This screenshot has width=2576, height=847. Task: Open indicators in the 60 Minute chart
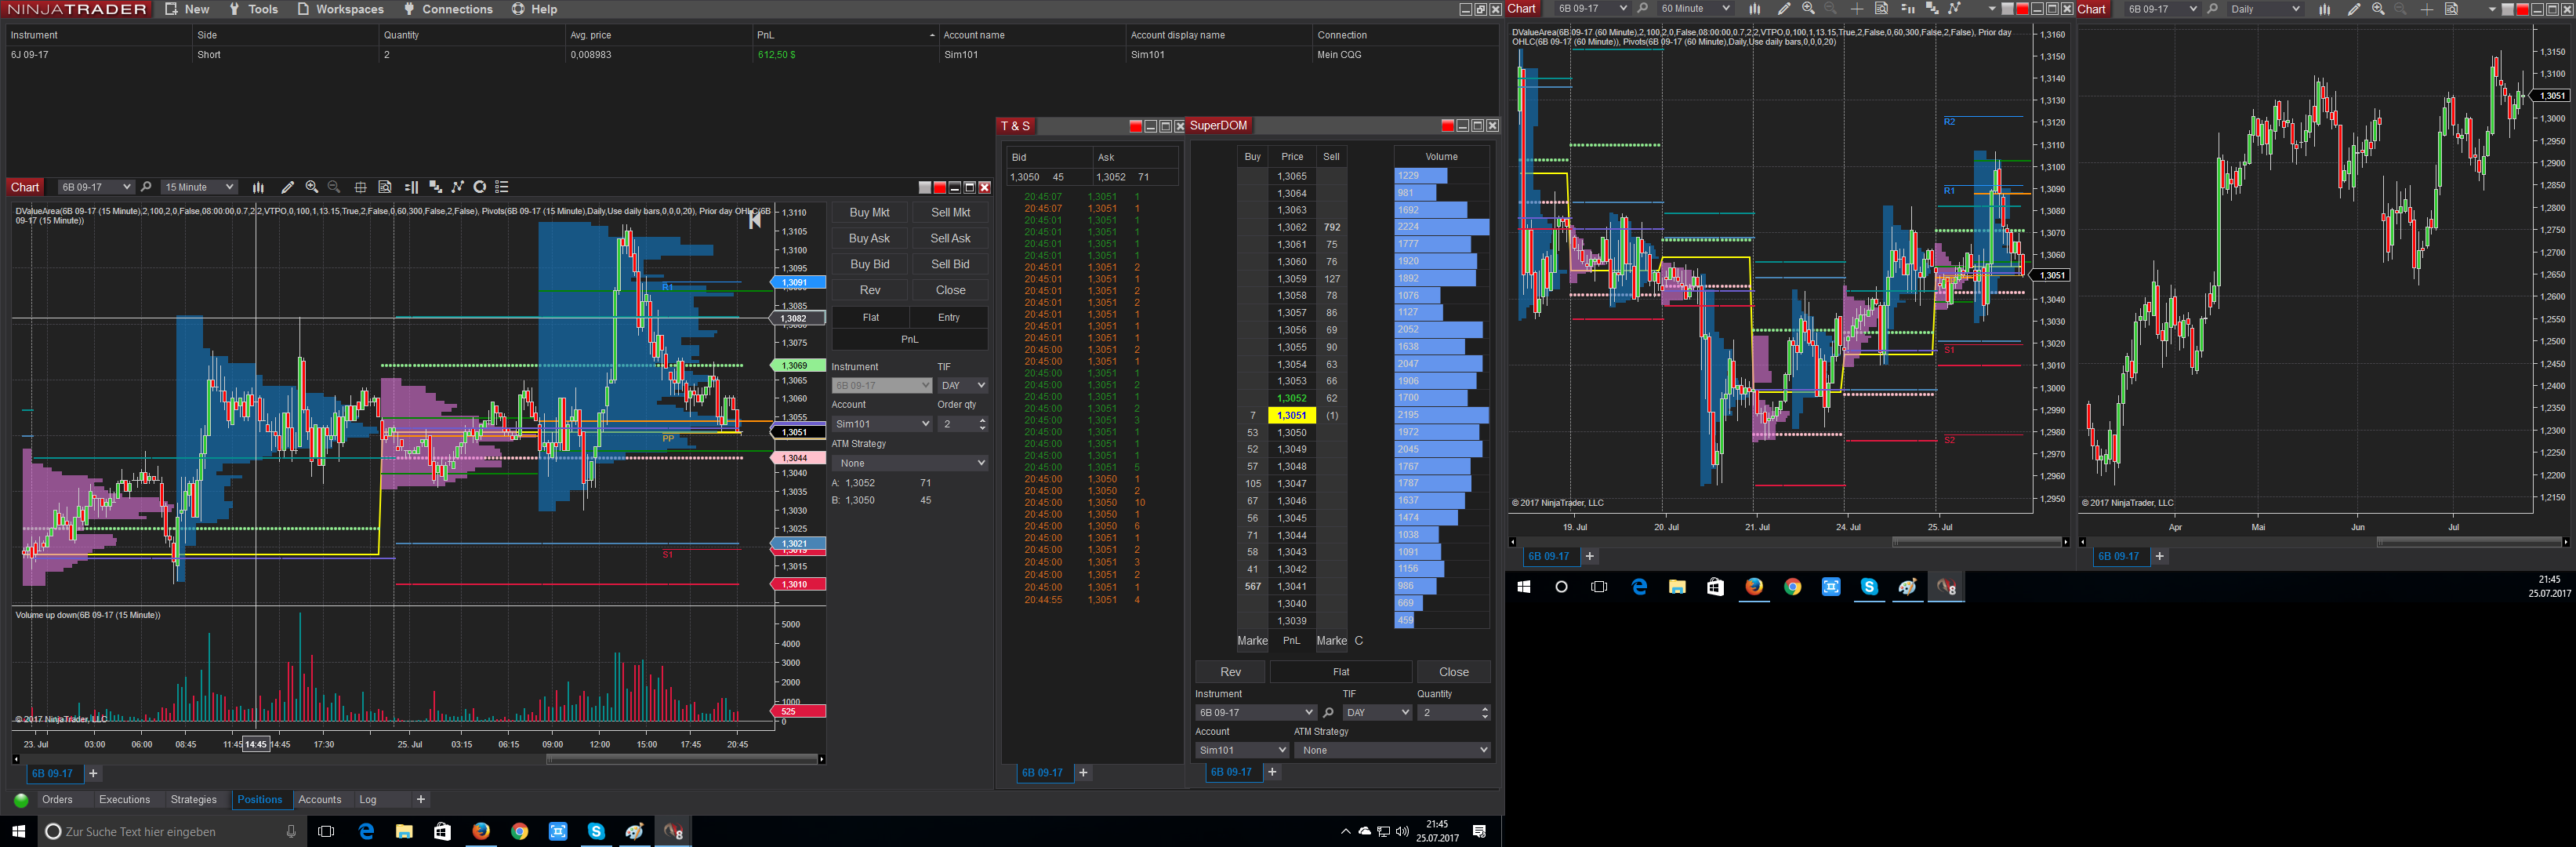[x=1955, y=9]
